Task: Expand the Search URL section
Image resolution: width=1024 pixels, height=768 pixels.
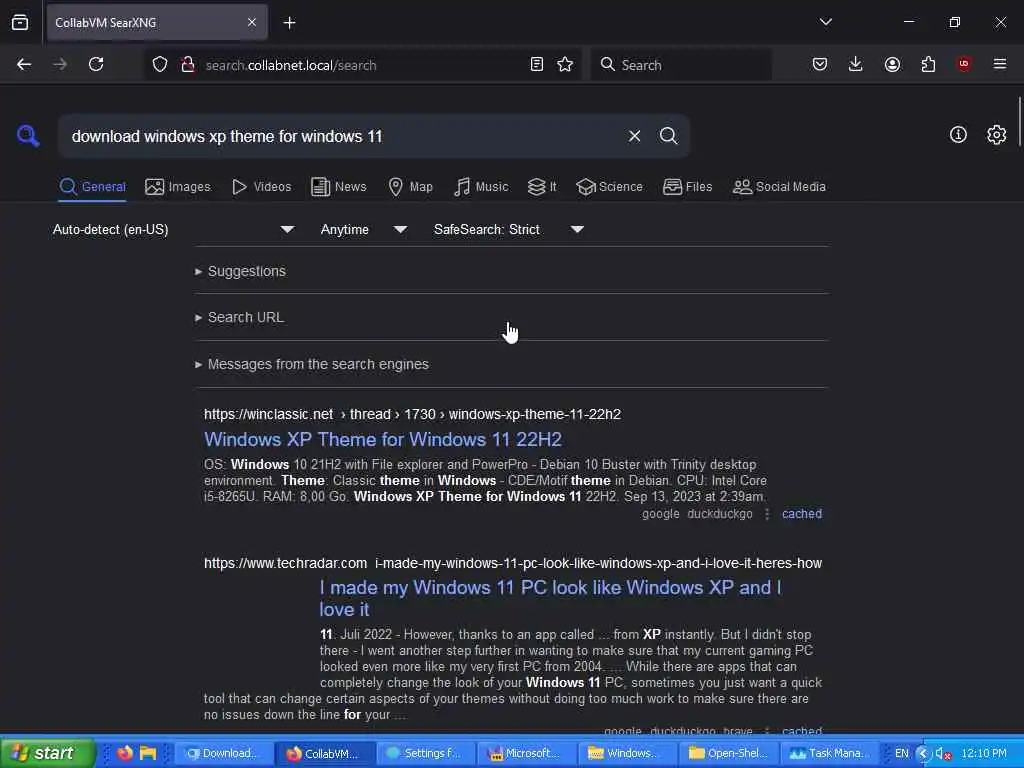Action: pyautogui.click(x=239, y=317)
